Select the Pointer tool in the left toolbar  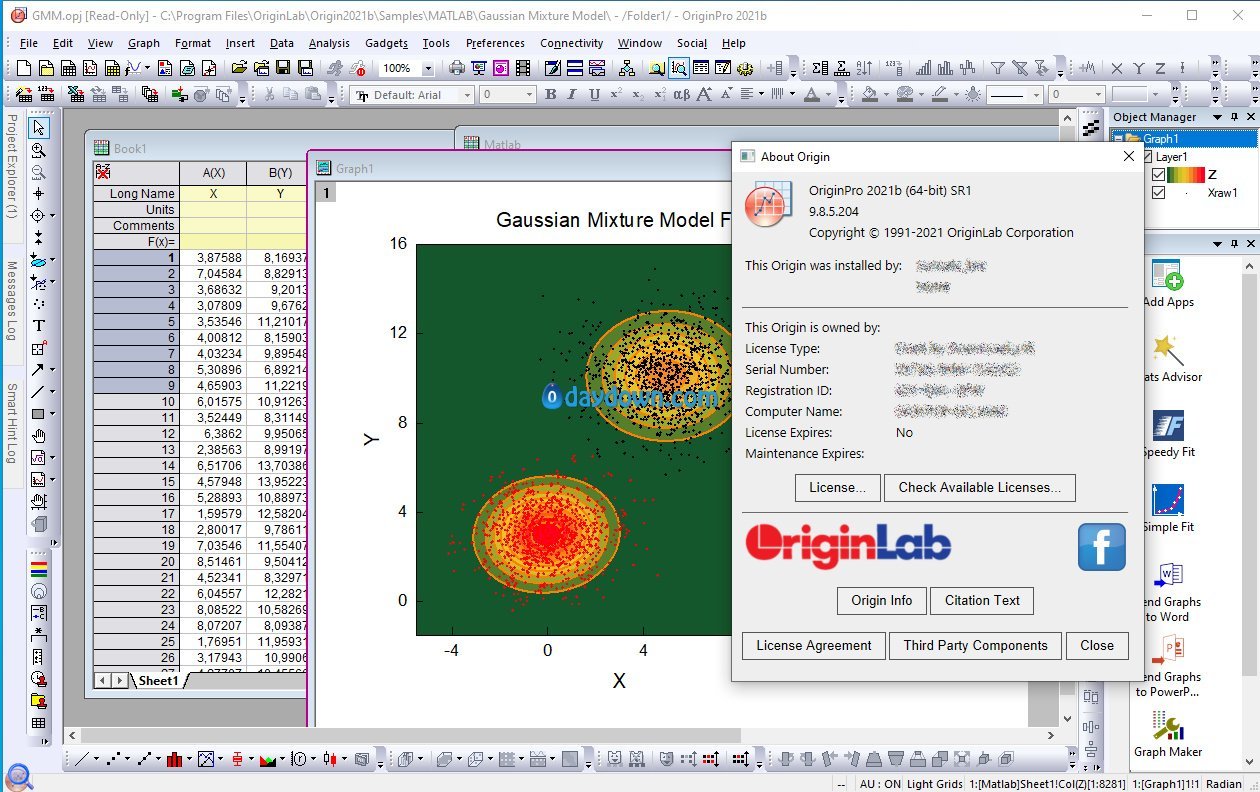pos(39,128)
